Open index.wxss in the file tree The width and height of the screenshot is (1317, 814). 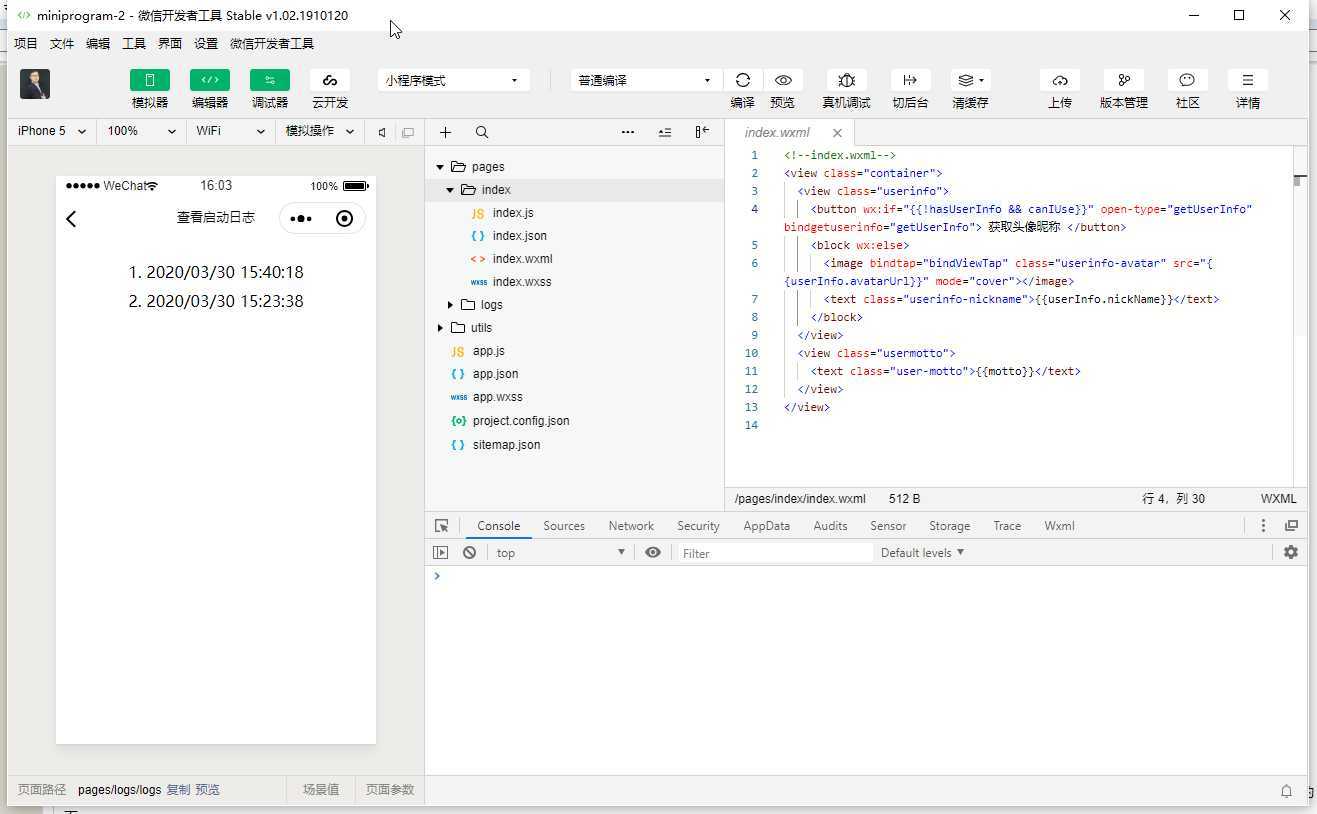tap(522, 282)
